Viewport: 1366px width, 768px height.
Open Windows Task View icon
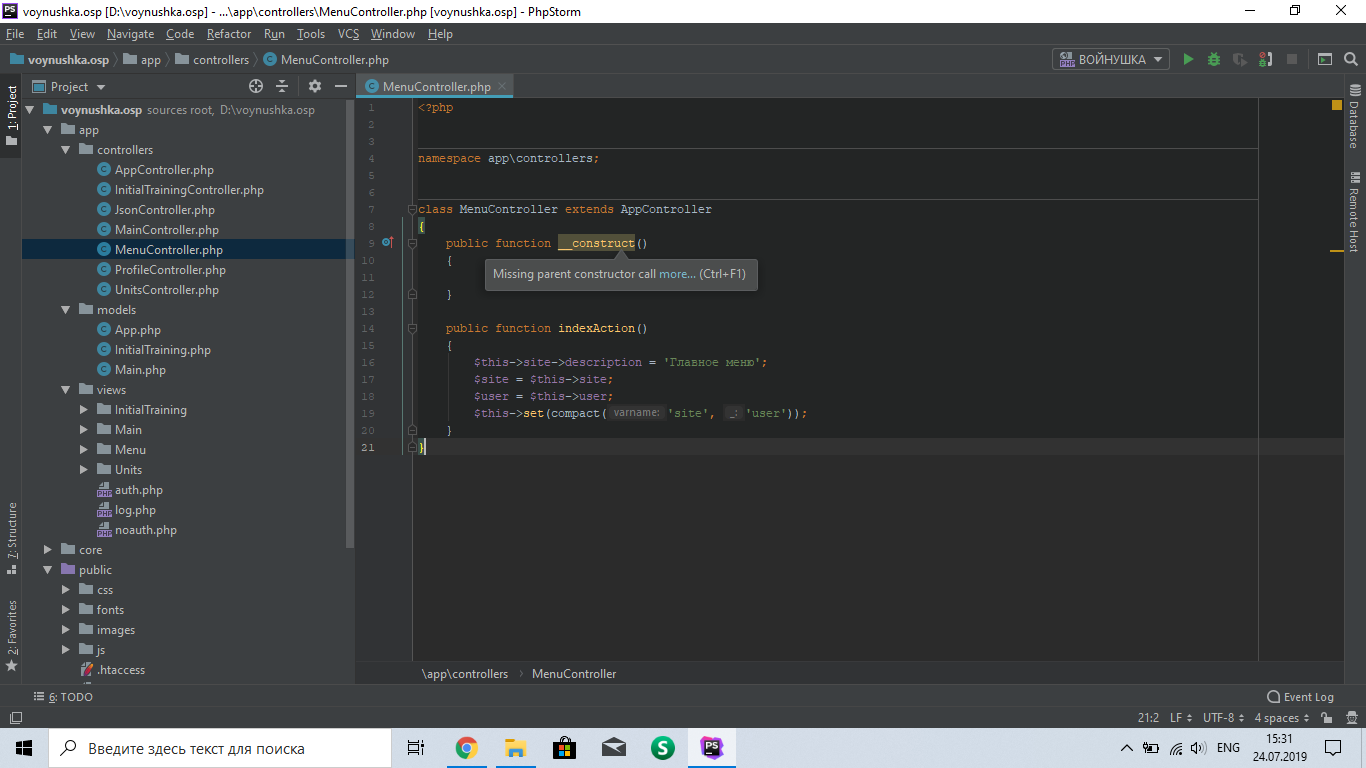point(416,748)
